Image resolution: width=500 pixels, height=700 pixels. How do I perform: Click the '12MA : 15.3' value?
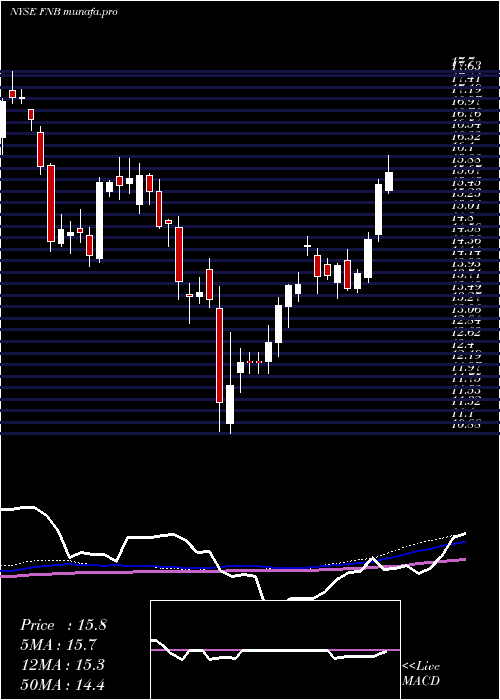coord(62,665)
